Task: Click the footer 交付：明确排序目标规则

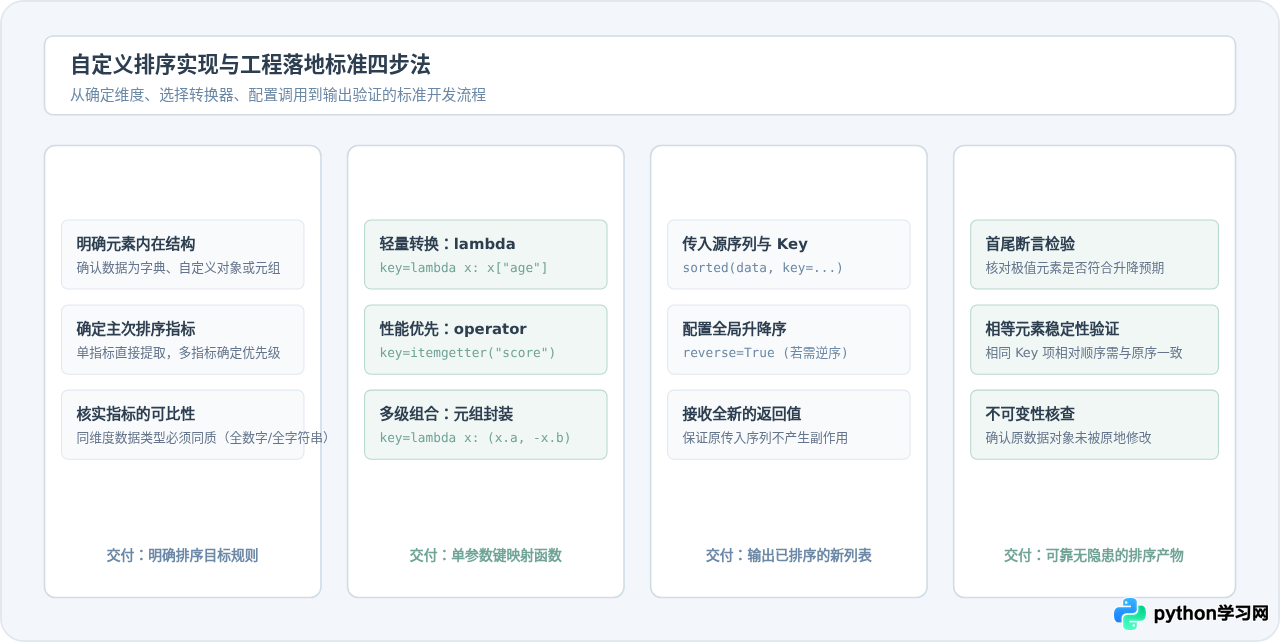Action: (183, 555)
